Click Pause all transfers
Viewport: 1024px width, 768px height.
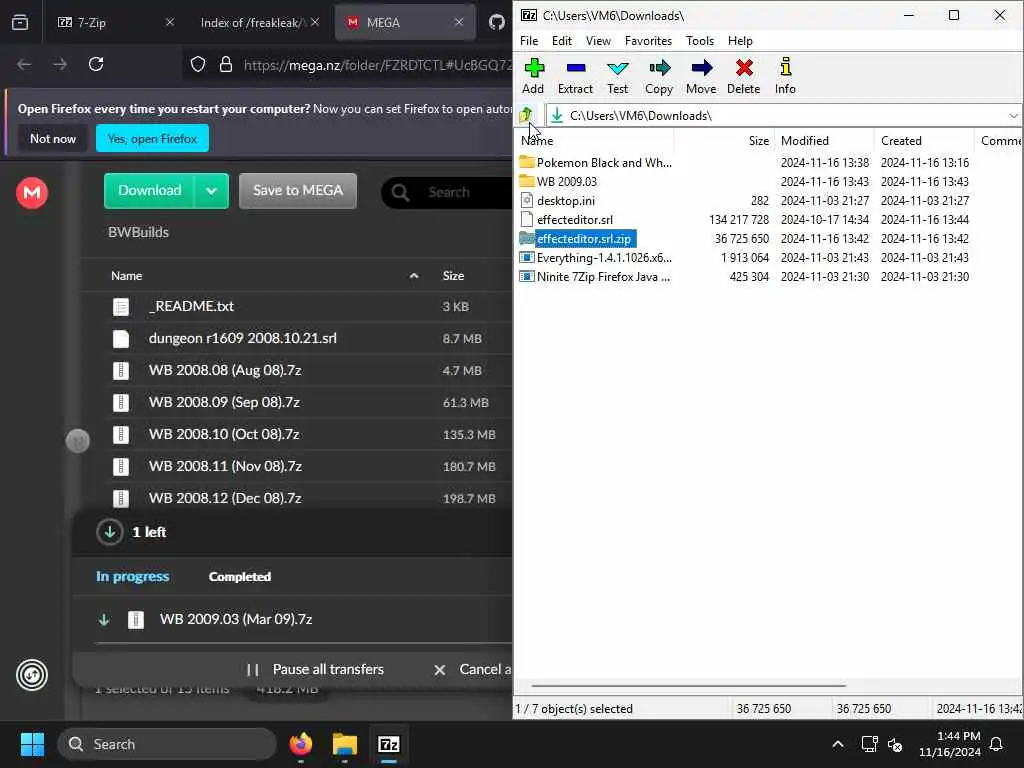pyautogui.click(x=315, y=669)
